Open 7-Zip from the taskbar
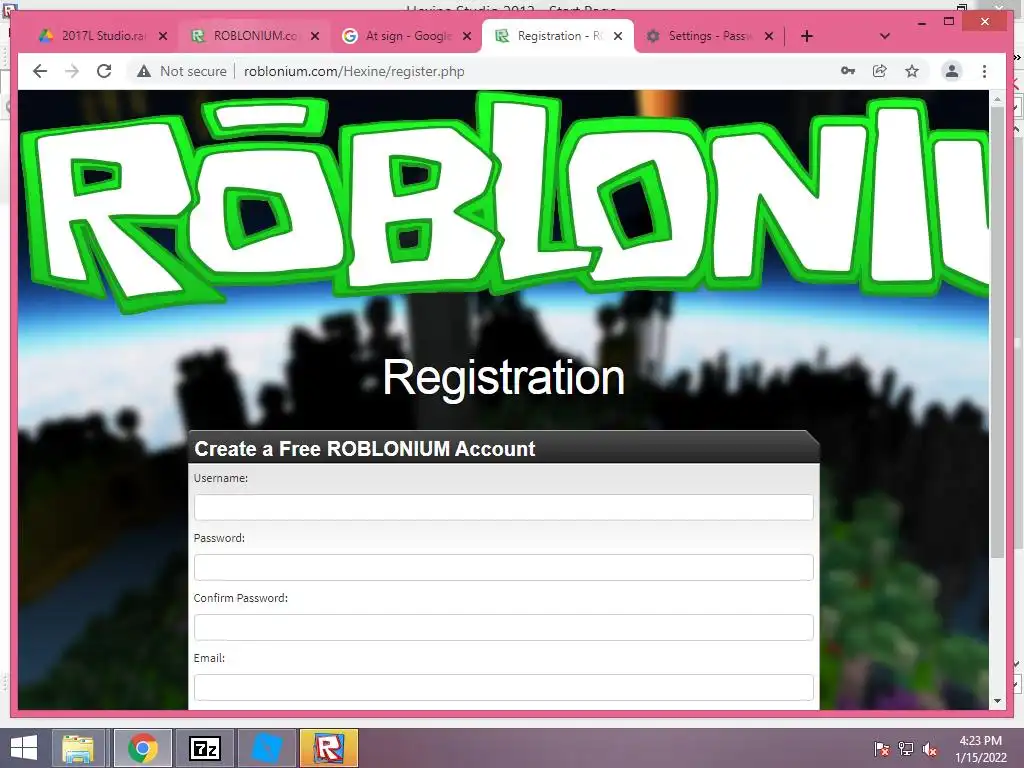The width and height of the screenshot is (1024, 768). pyautogui.click(x=204, y=748)
